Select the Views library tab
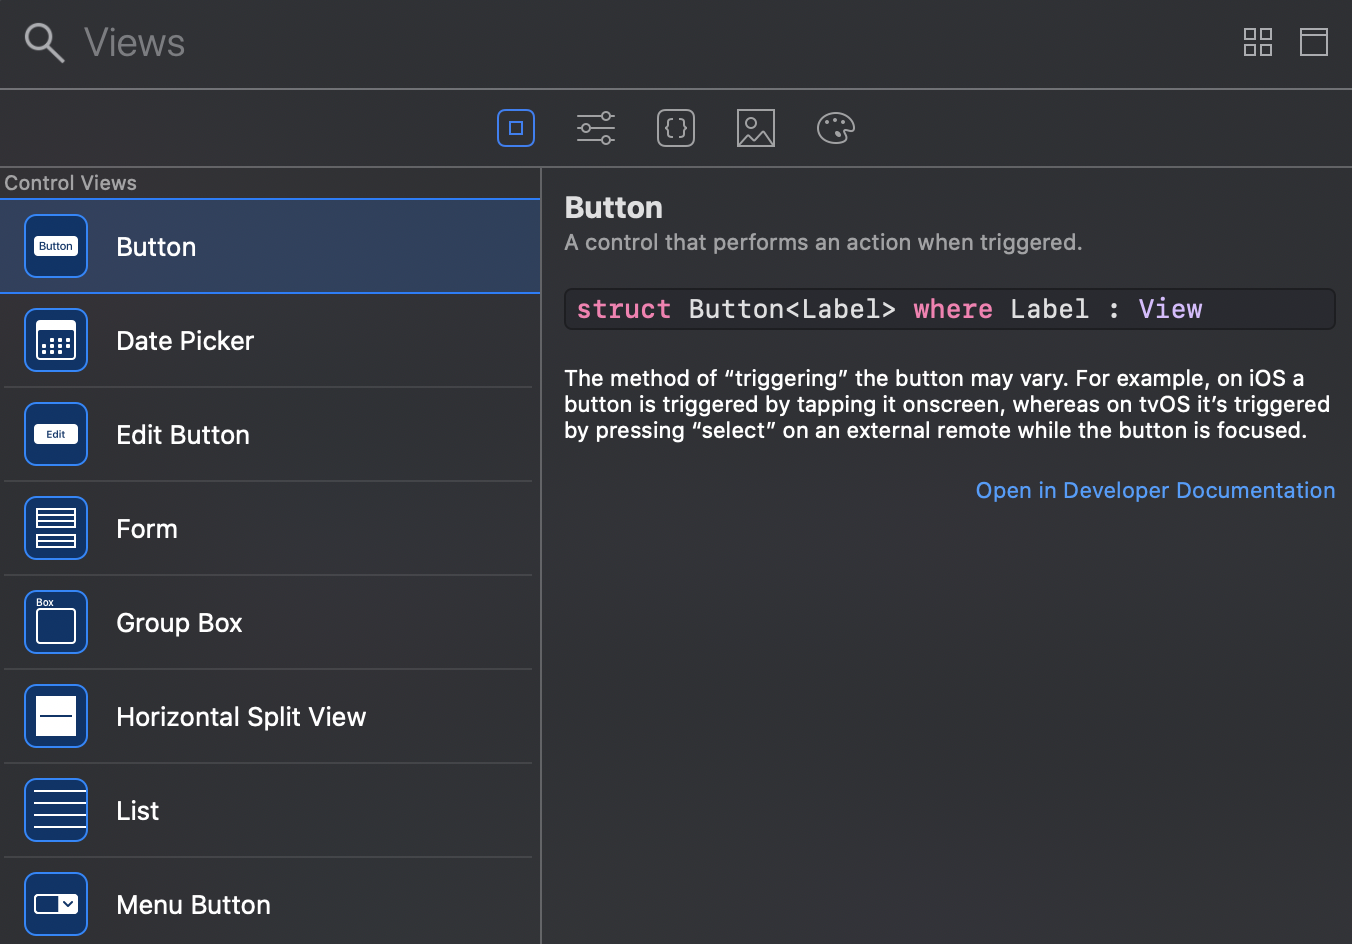The height and width of the screenshot is (944, 1352). pos(516,128)
